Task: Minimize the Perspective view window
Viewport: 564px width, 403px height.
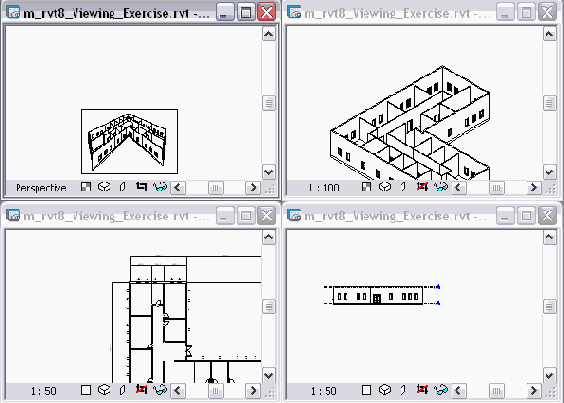Action: pos(225,13)
